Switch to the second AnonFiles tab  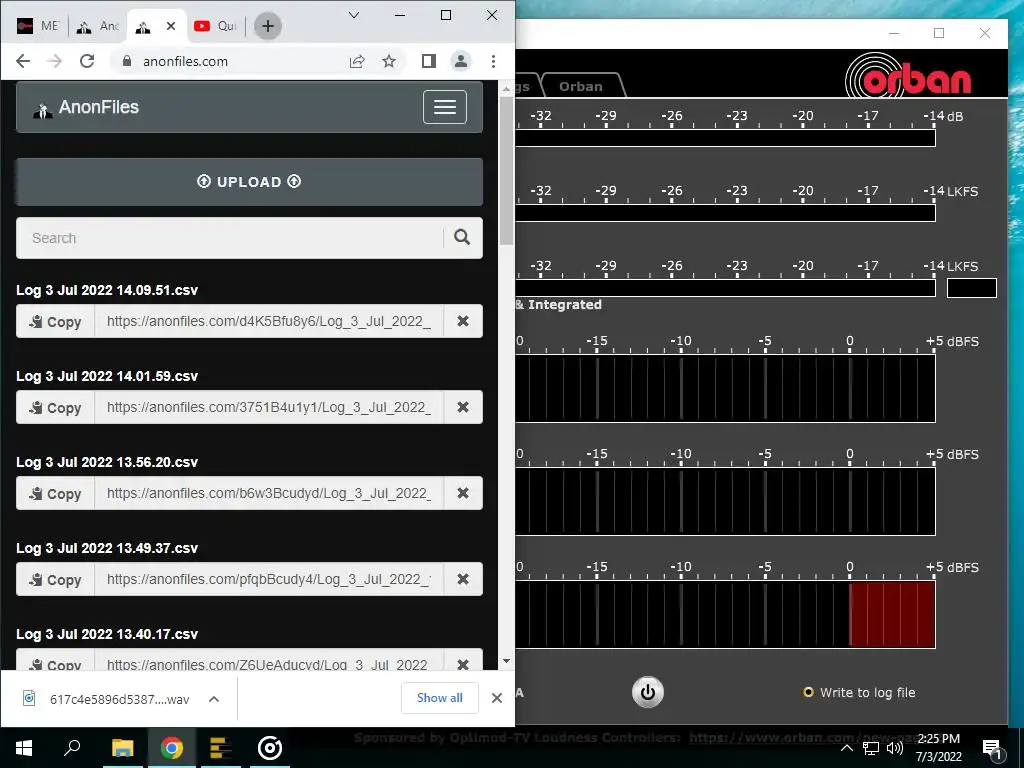click(x=98, y=26)
